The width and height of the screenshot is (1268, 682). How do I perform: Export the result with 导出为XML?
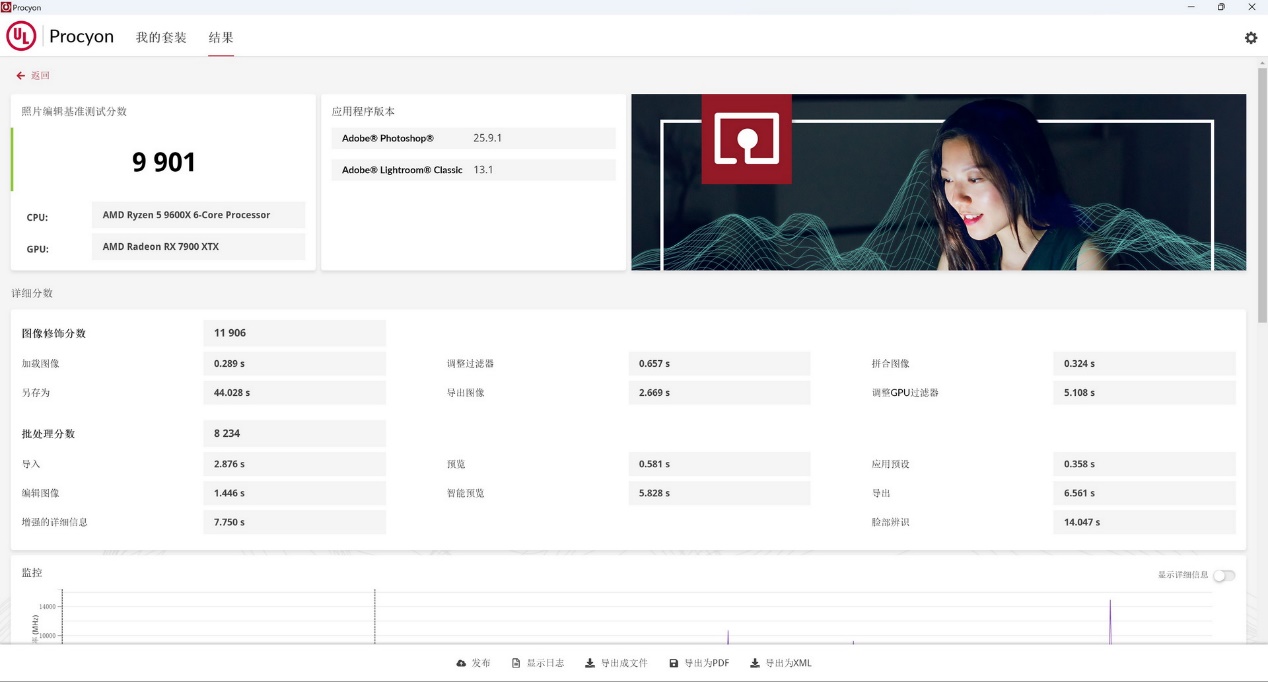tap(780, 663)
